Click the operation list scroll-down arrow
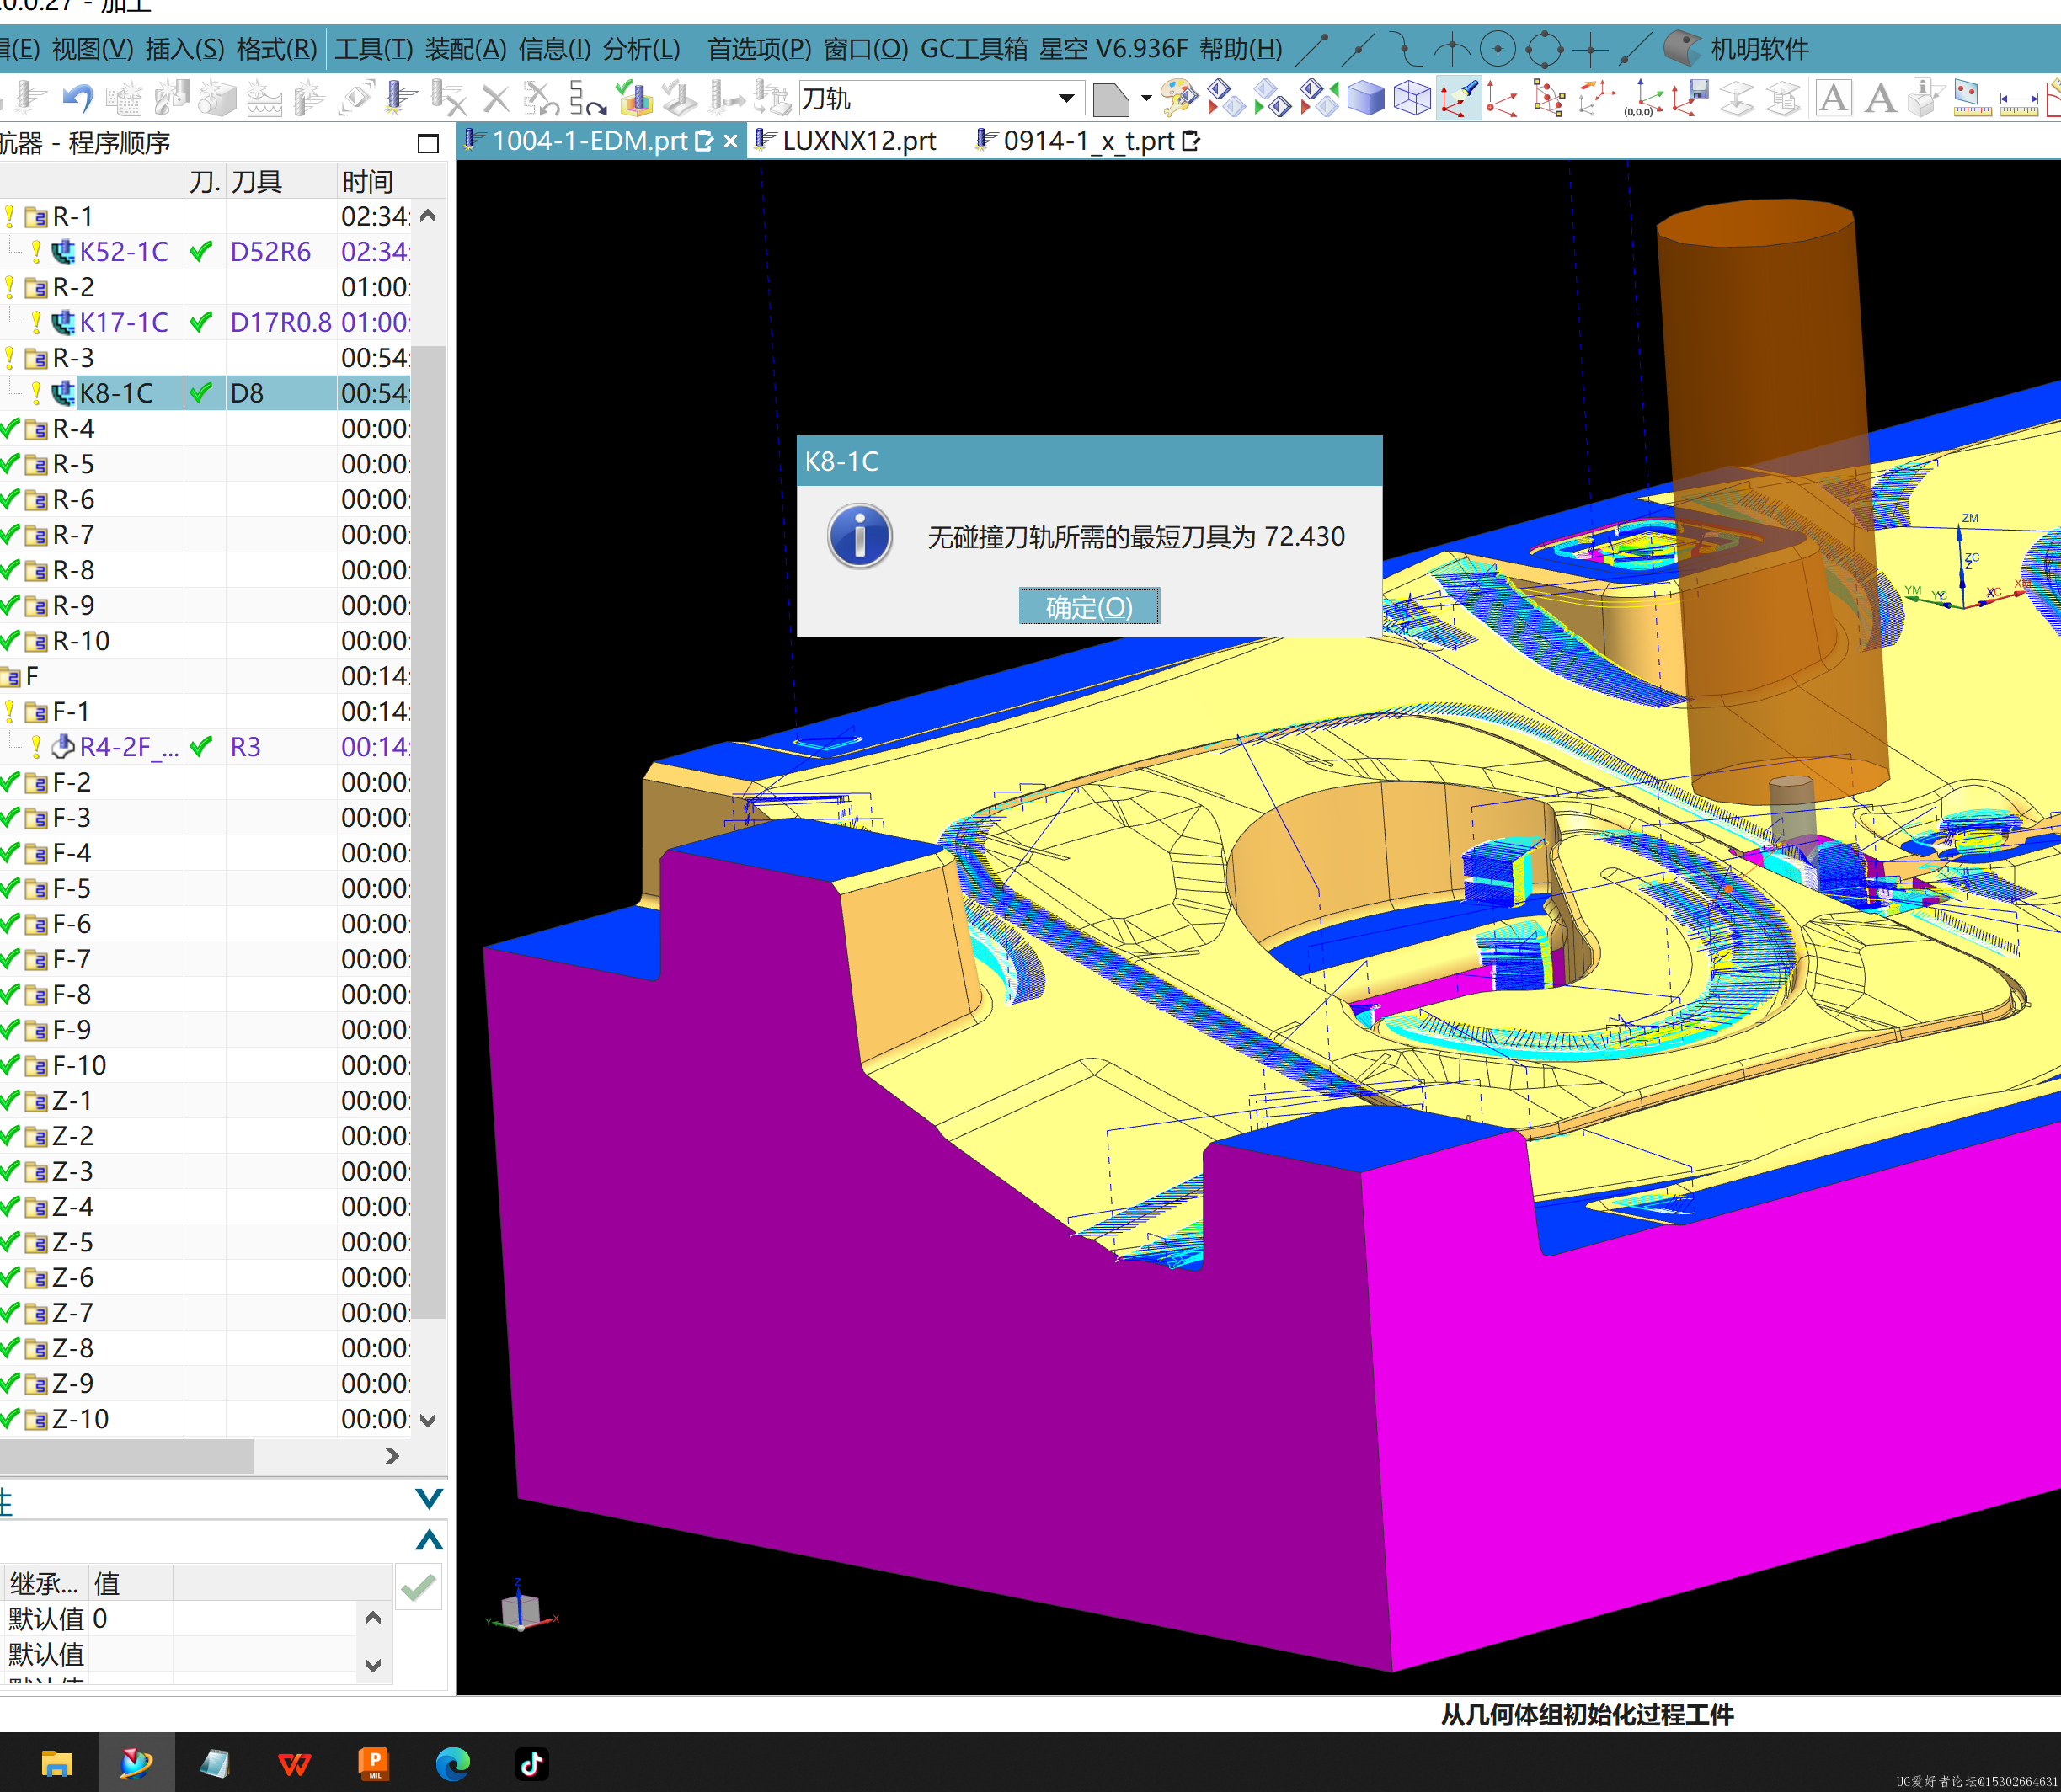 [x=428, y=1419]
